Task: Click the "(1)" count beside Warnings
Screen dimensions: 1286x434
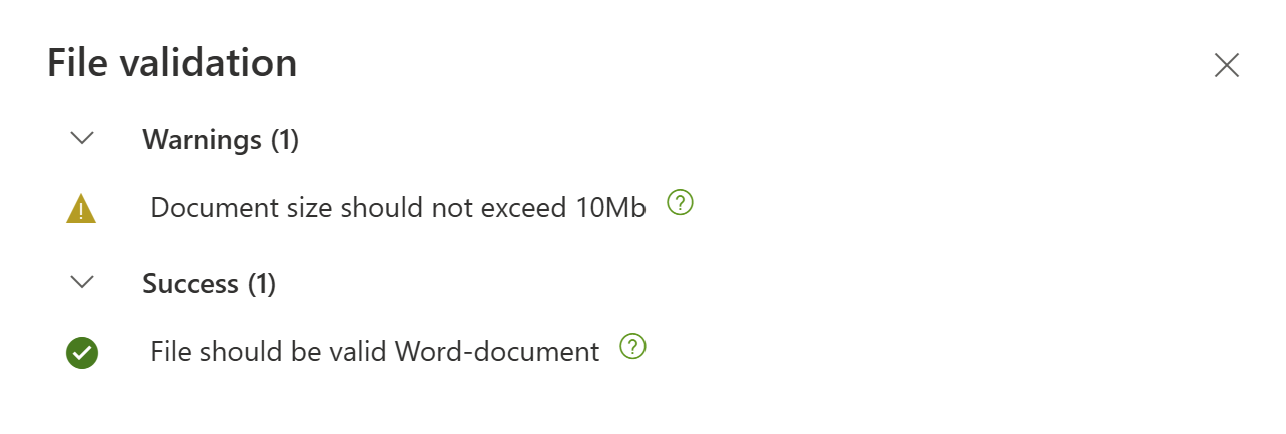Action: point(284,139)
